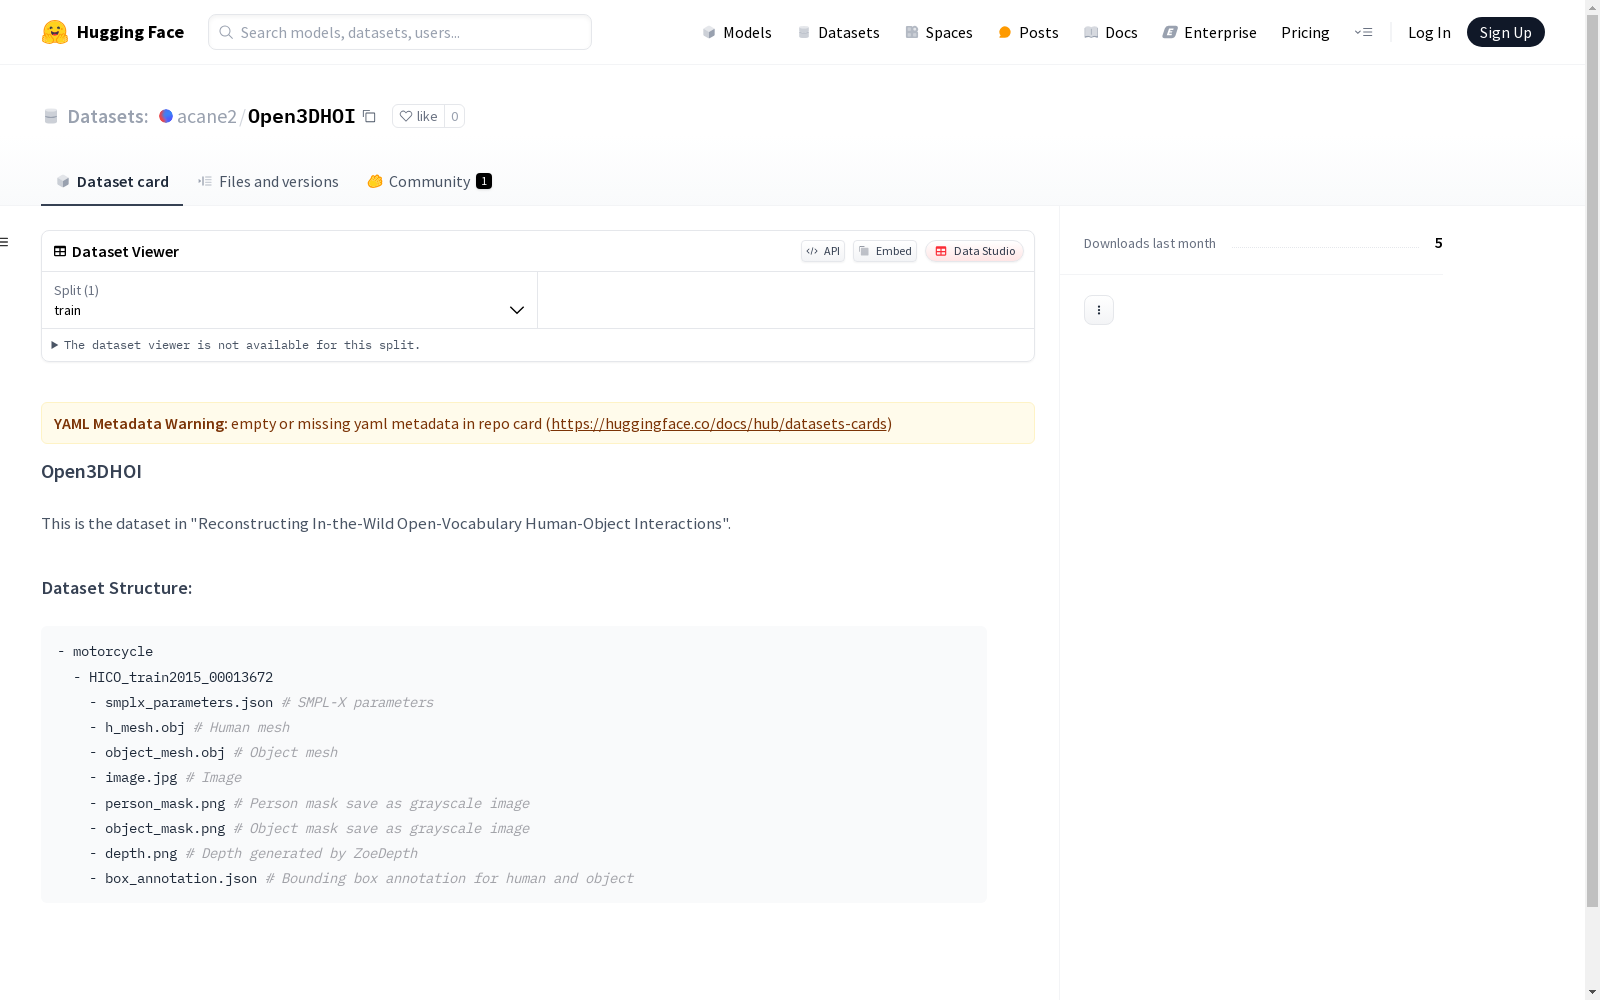This screenshot has height=1000, width=1600.
Task: Focus the search models input field
Action: 400,32
